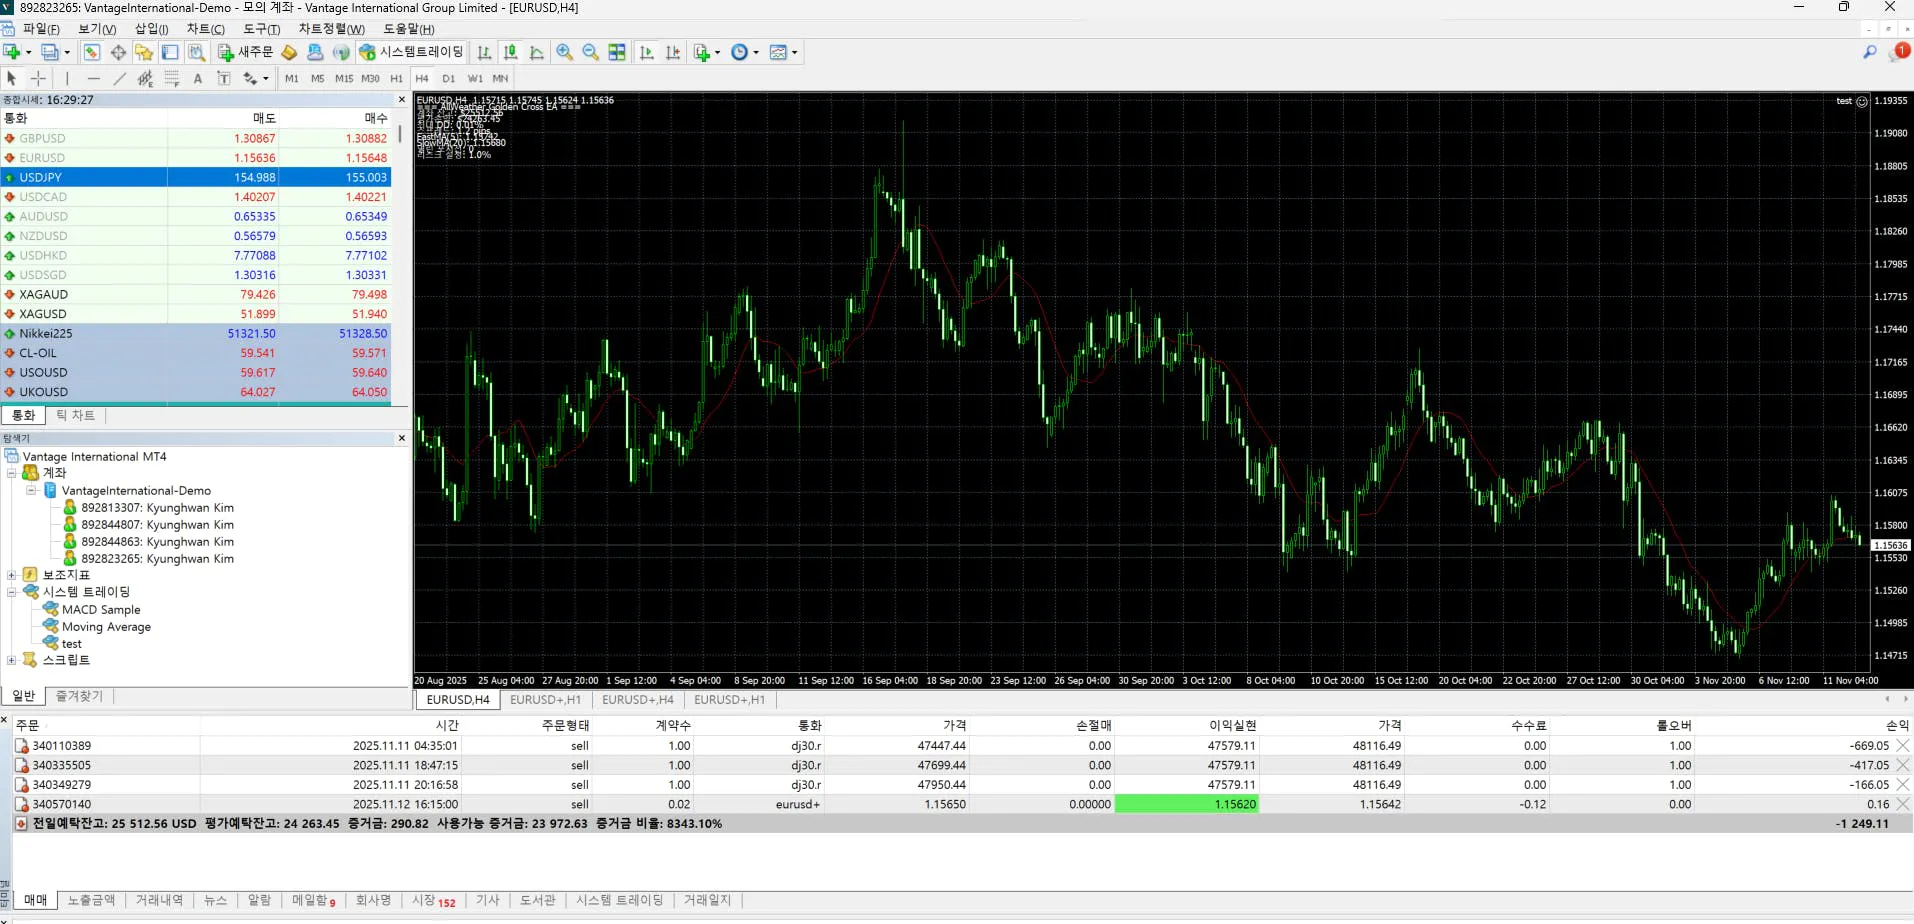
Task: Select the text label 'A' tool
Action: pyautogui.click(x=198, y=78)
